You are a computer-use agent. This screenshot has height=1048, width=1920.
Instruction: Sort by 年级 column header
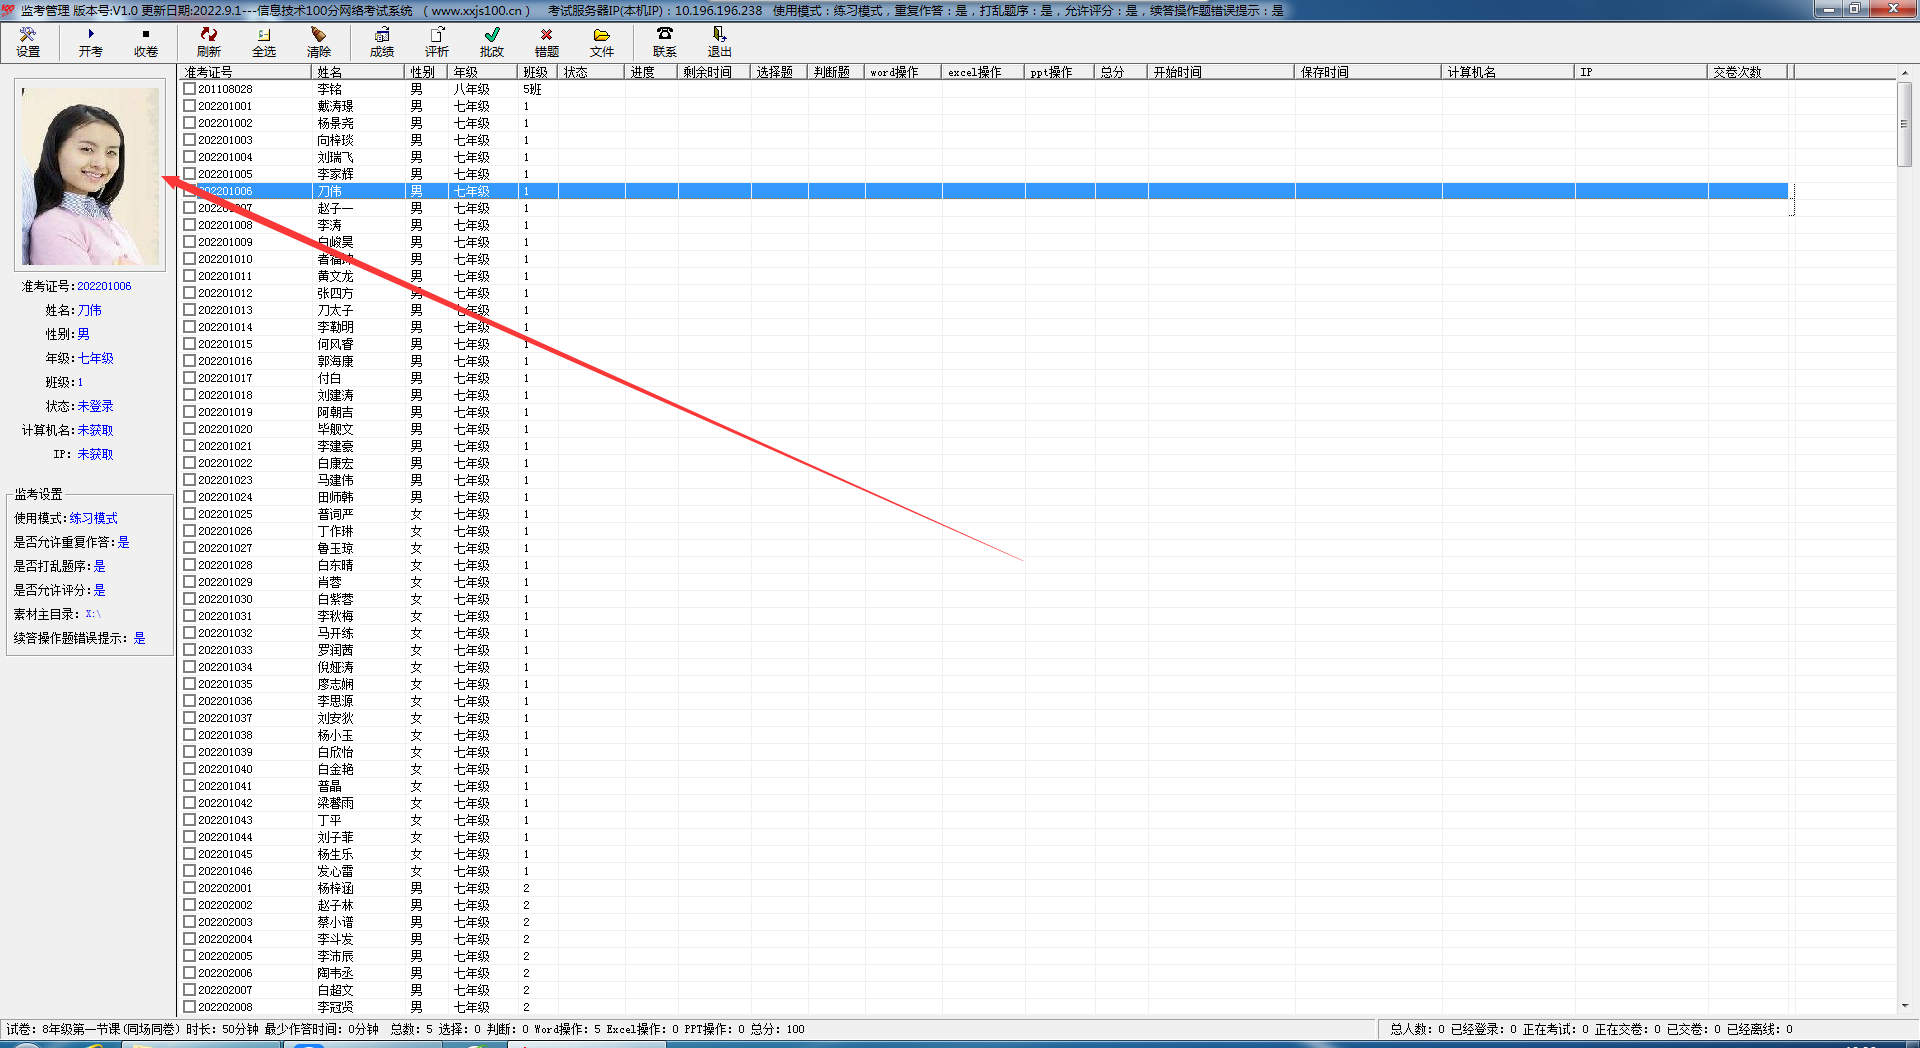pyautogui.click(x=483, y=72)
